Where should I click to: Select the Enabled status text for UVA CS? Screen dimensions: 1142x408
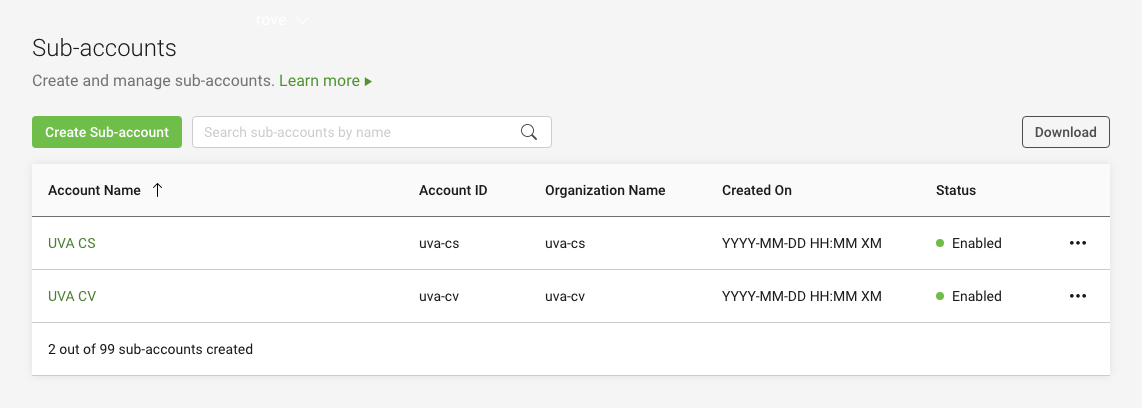tap(977, 243)
